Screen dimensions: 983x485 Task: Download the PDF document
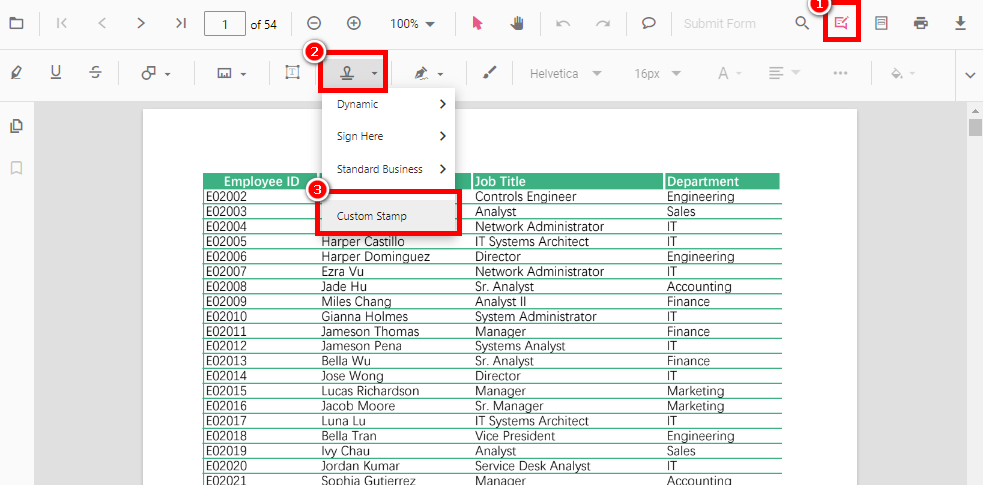pyautogui.click(x=960, y=23)
